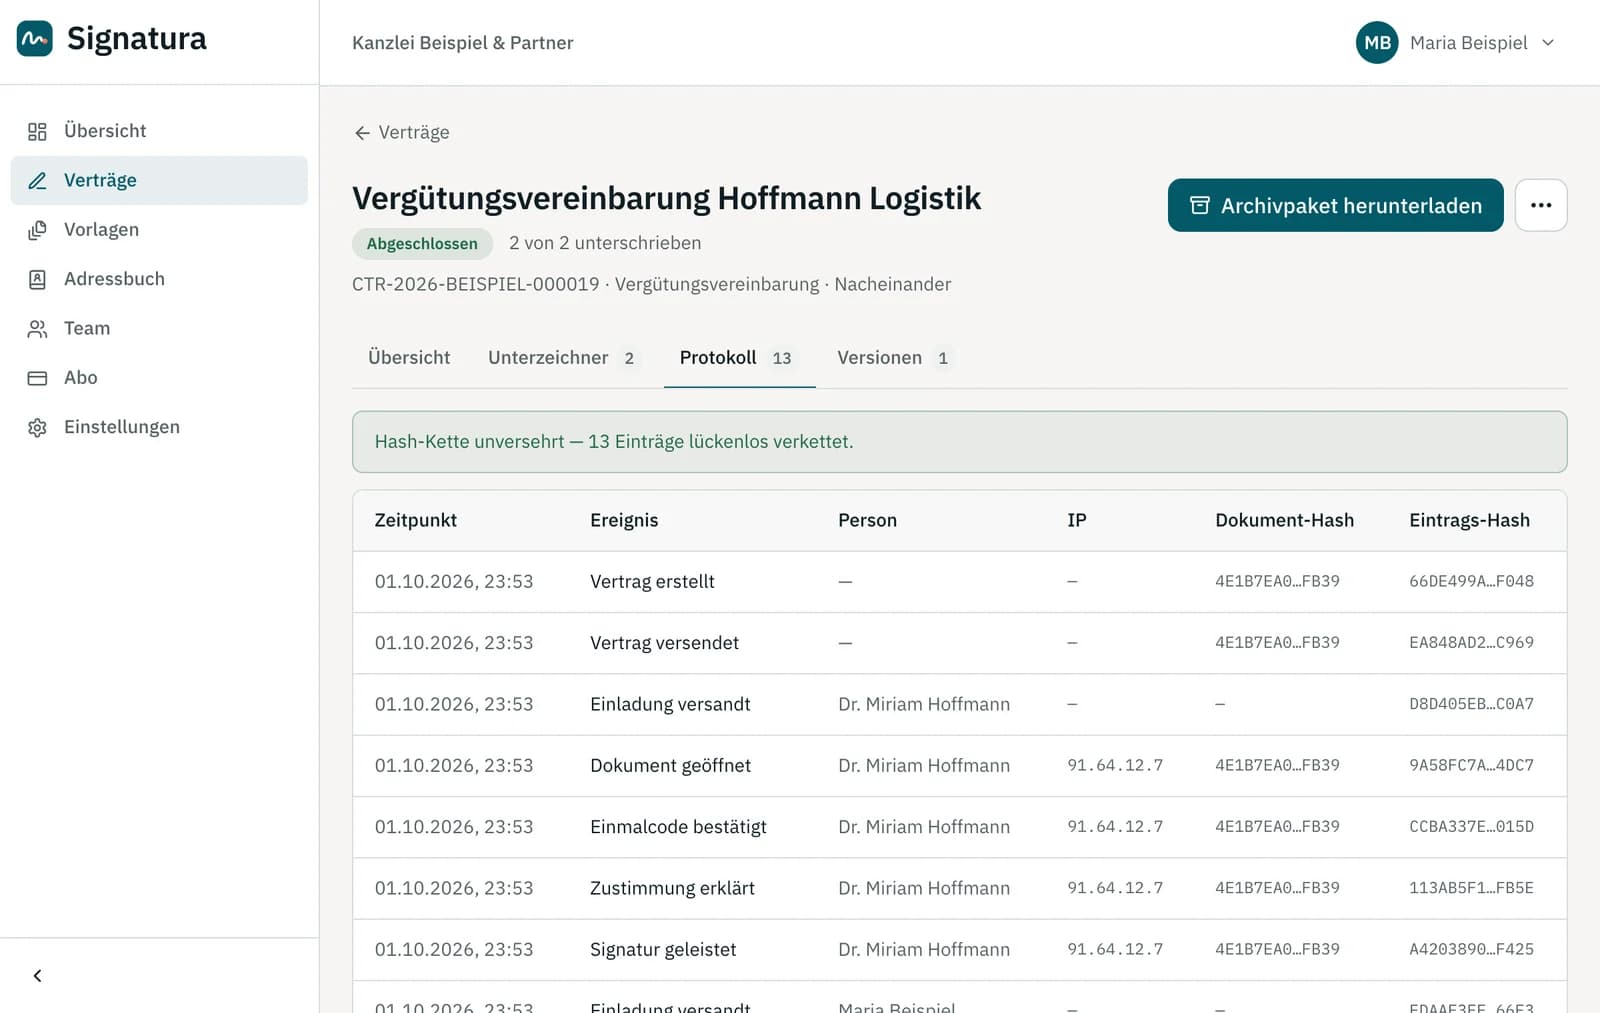Click the Kanzlei Beispiel & Partner name
1600x1013 pixels.
point(462,43)
